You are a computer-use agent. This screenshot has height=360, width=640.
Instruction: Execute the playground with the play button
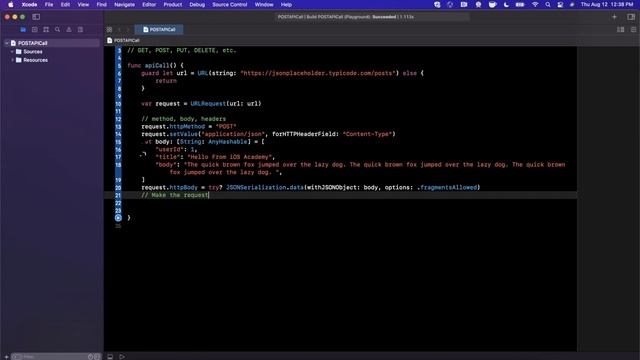tap(122, 356)
